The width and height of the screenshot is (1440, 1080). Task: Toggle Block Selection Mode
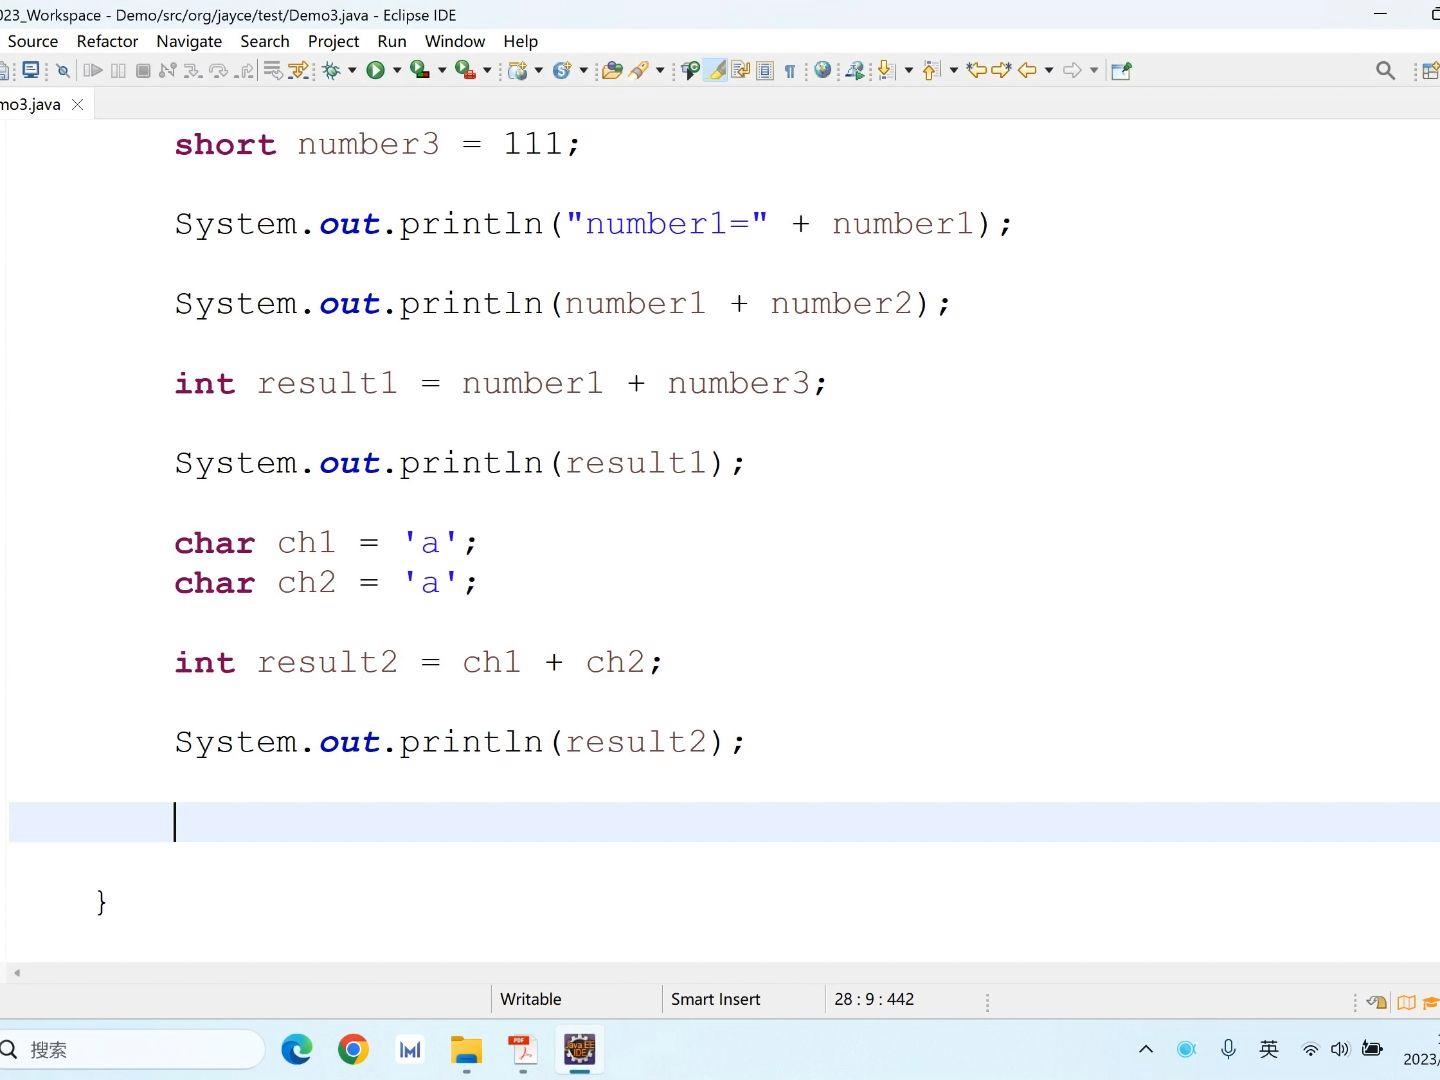pyautogui.click(x=765, y=70)
